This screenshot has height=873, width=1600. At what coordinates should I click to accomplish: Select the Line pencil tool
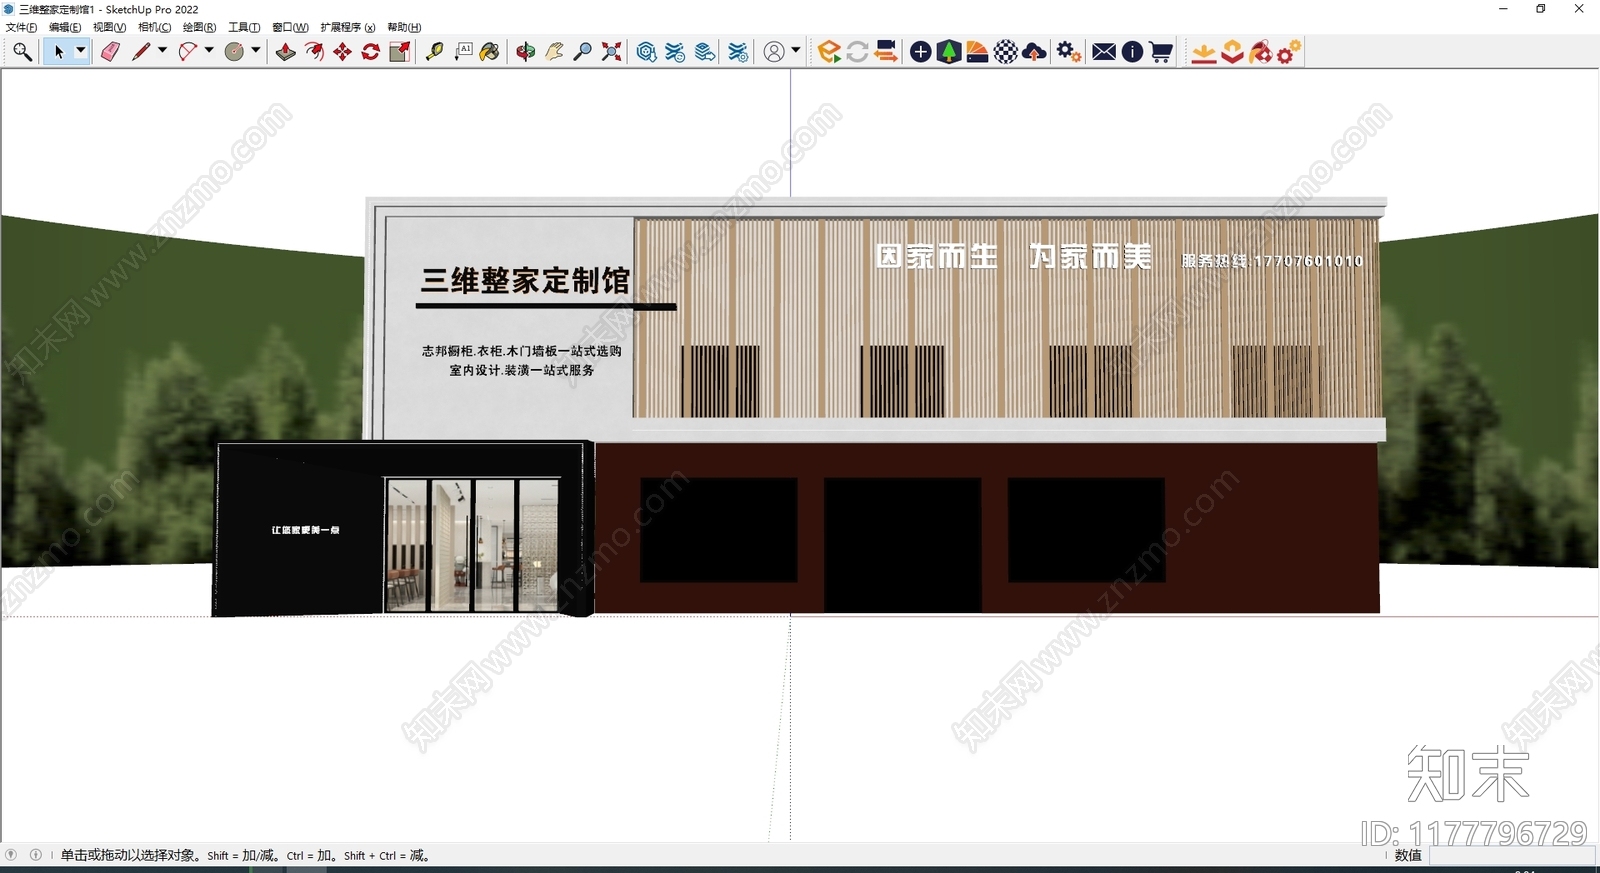(x=140, y=52)
